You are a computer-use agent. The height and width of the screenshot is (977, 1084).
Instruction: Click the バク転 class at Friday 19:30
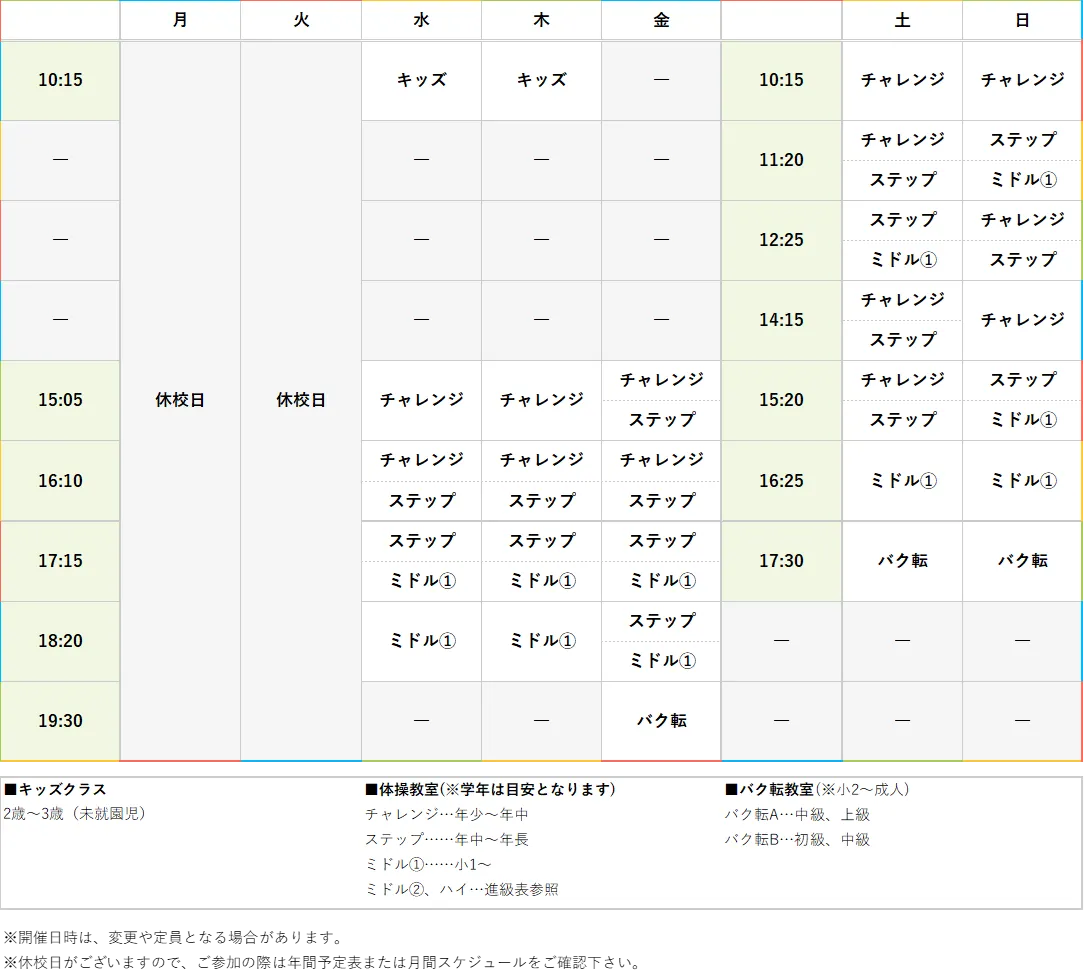[x=660, y=720]
